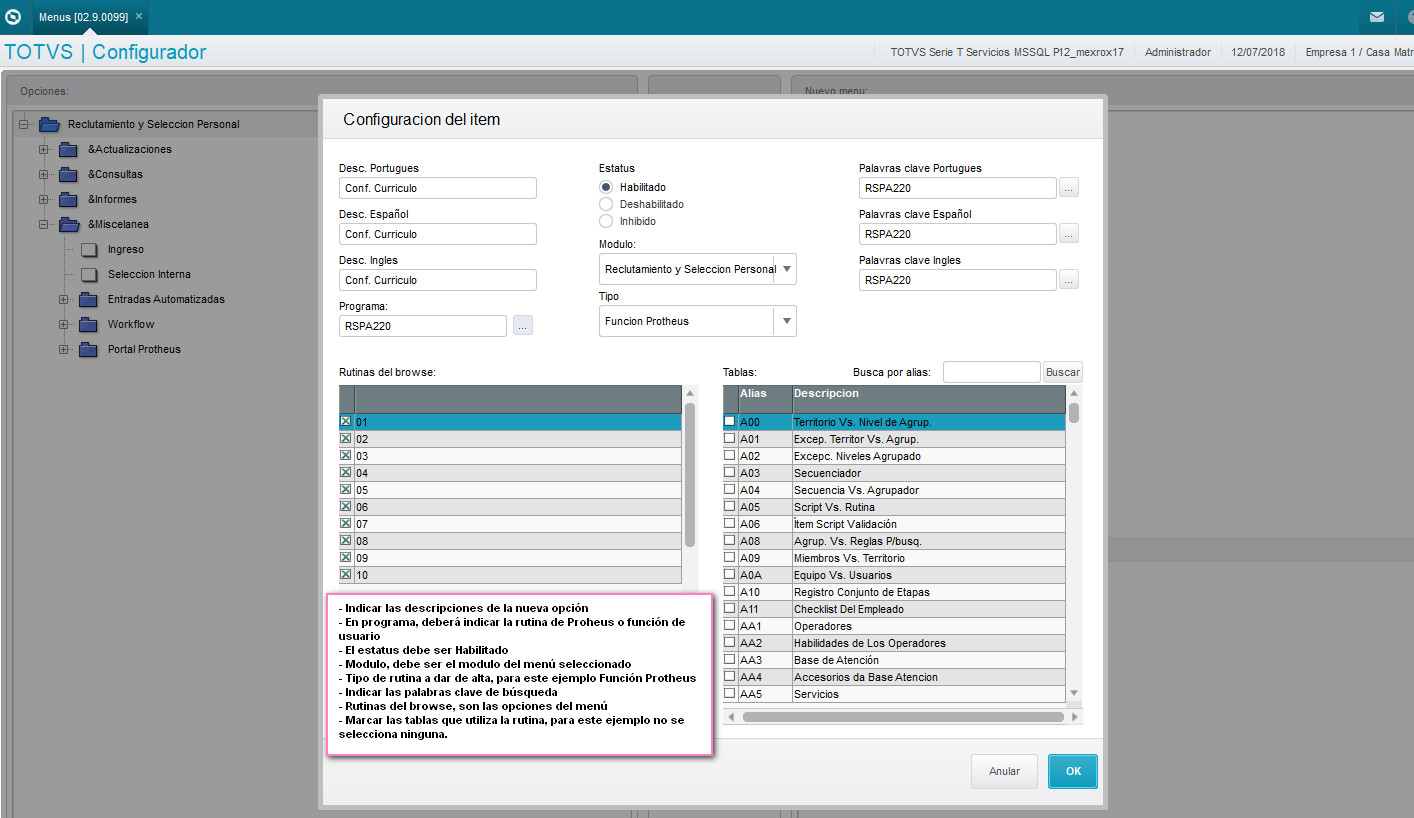Check the A00 table alias checkbox
This screenshot has height=818, width=1414.
tap(730, 422)
